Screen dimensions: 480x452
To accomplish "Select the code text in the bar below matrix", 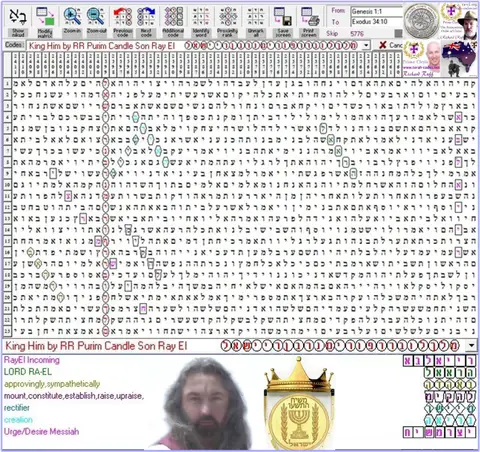I will tap(96, 346).
